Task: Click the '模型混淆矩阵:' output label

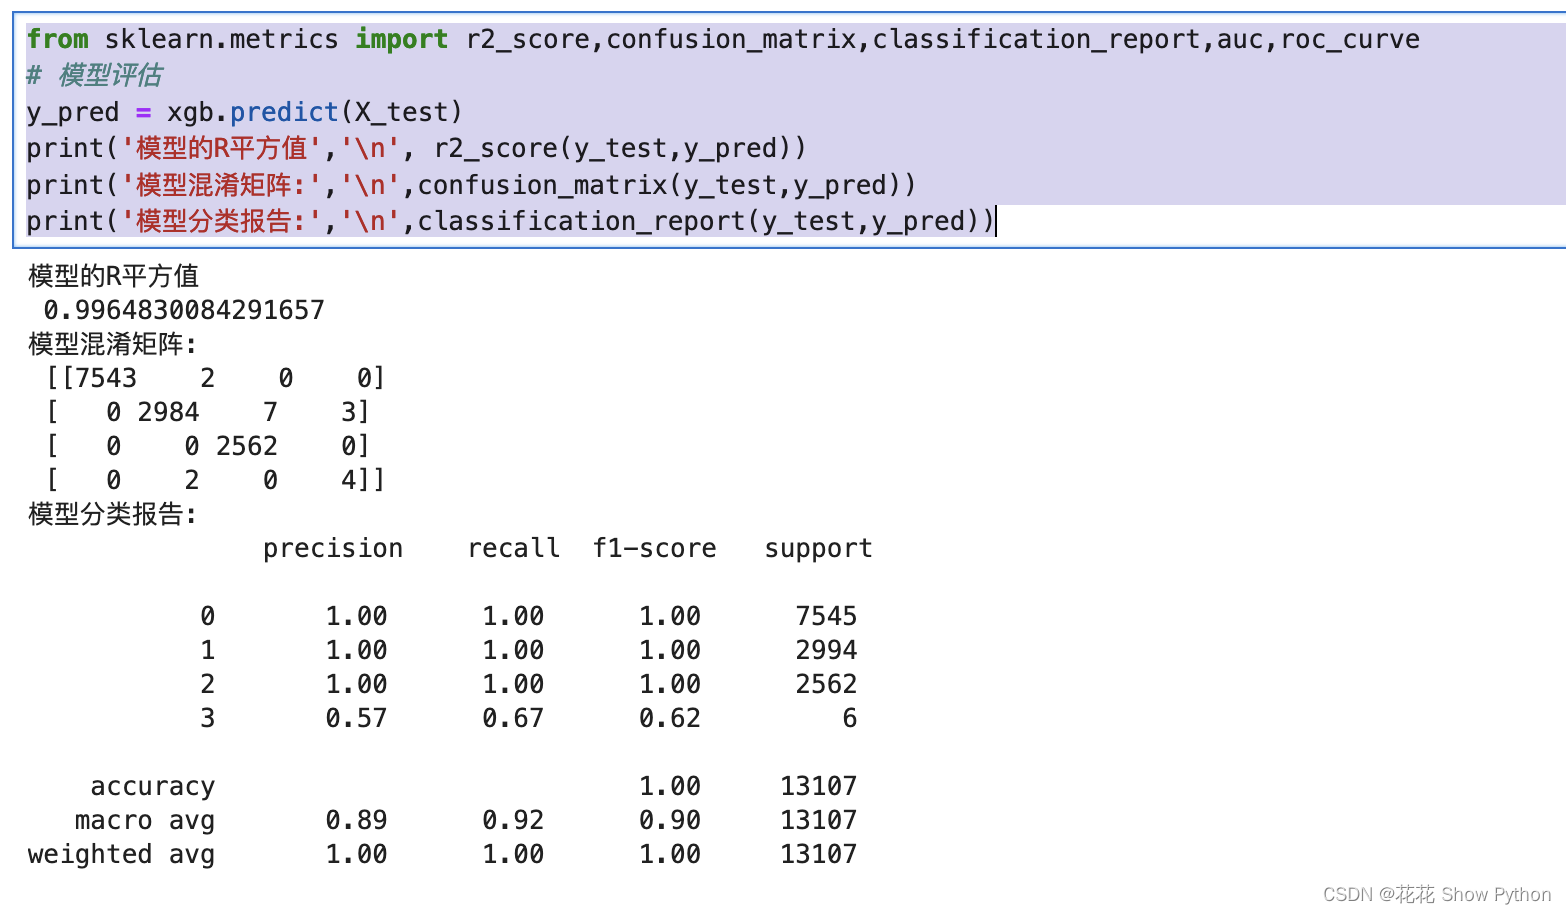Action: tap(113, 344)
